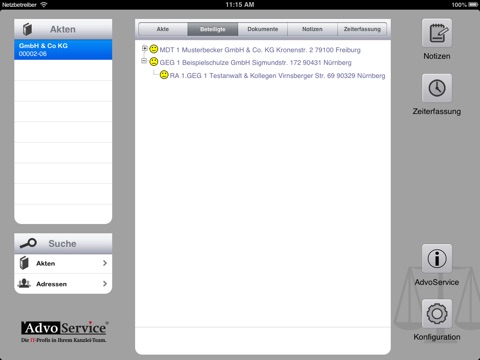
Task: Click the book icon in Akten search row
Action: pos(24,263)
